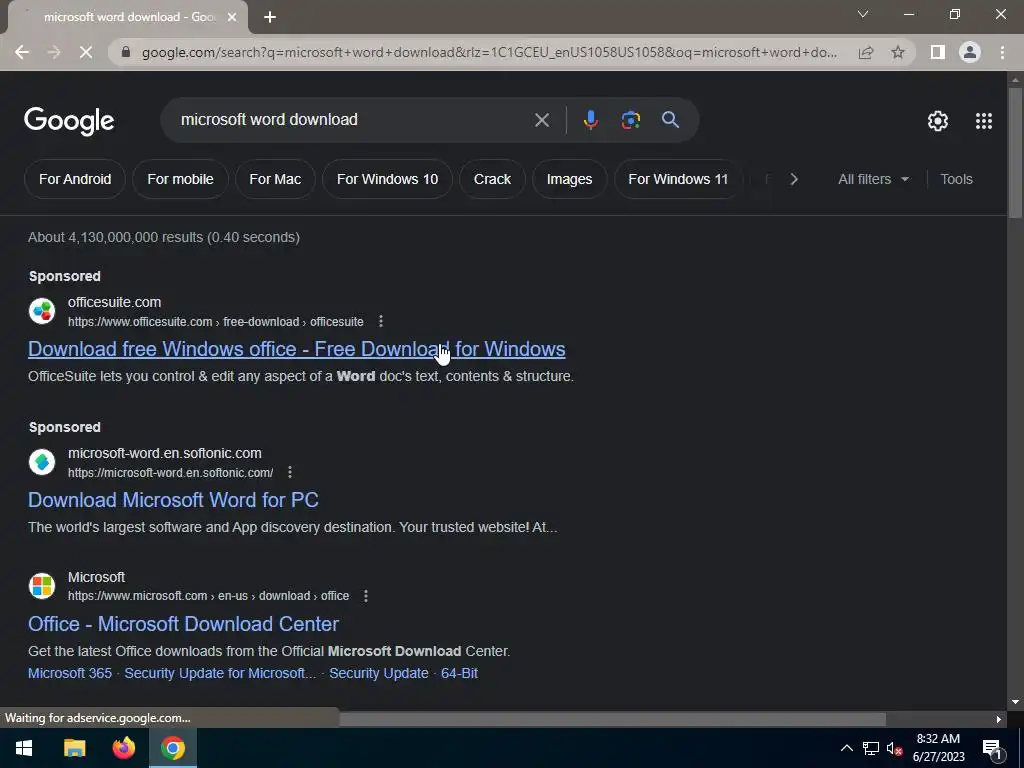Open Office - Microsoft Download Center link
This screenshot has width=1024, height=768.
[x=184, y=624]
